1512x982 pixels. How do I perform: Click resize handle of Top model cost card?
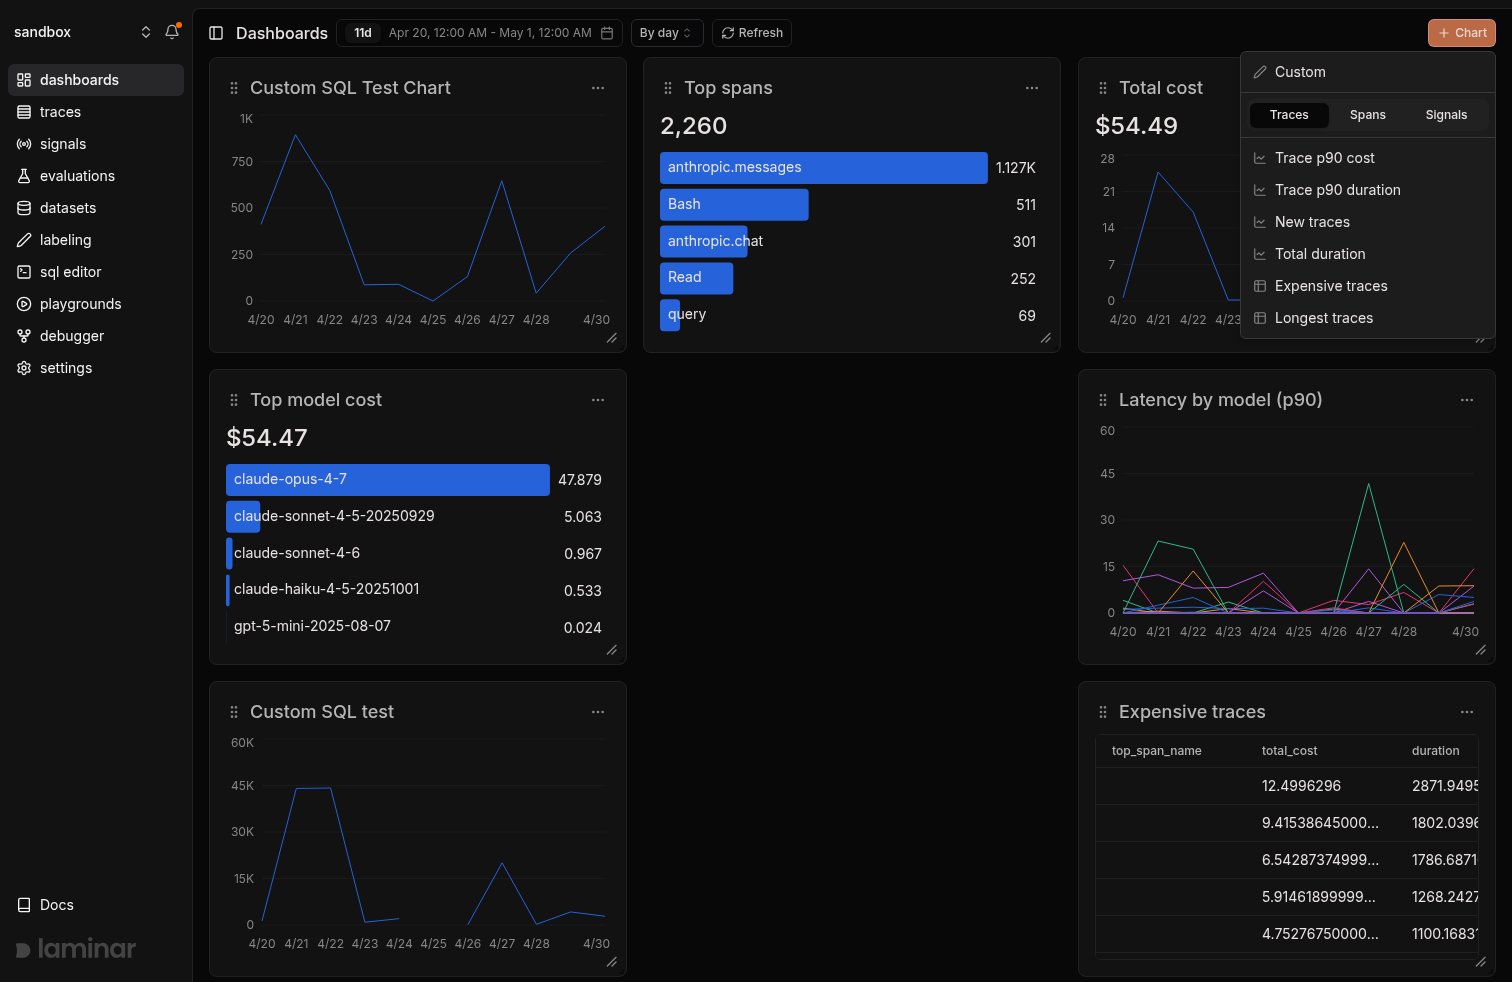612,650
